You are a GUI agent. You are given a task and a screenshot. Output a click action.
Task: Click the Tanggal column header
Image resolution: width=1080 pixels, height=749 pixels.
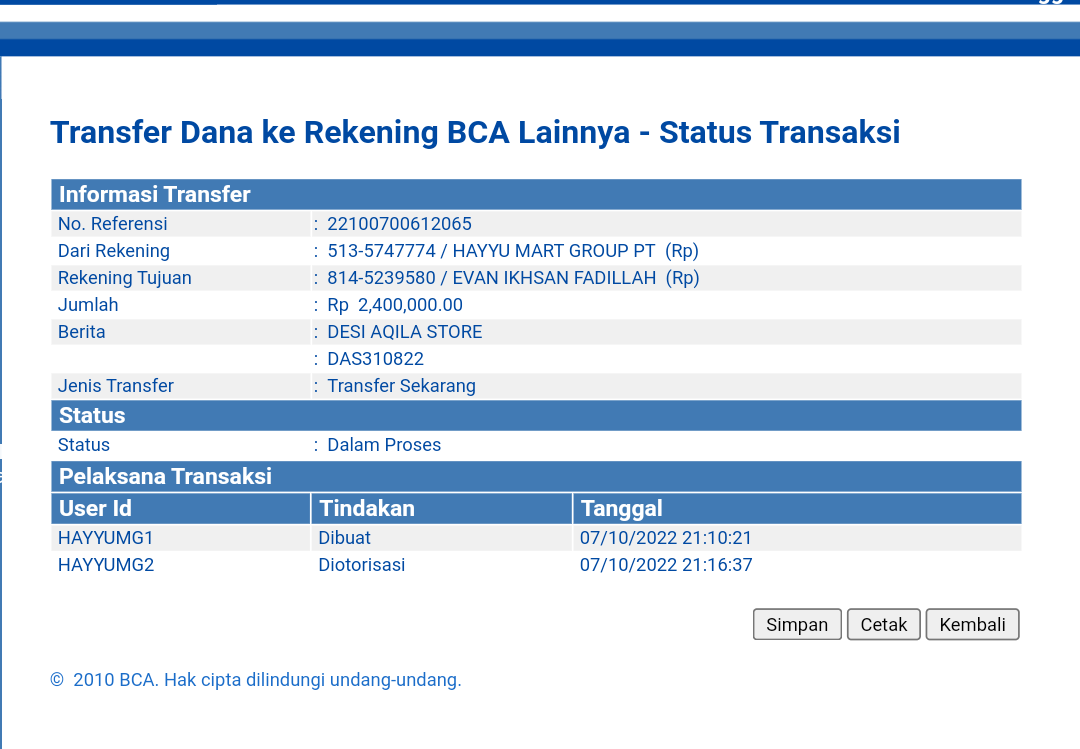621,508
